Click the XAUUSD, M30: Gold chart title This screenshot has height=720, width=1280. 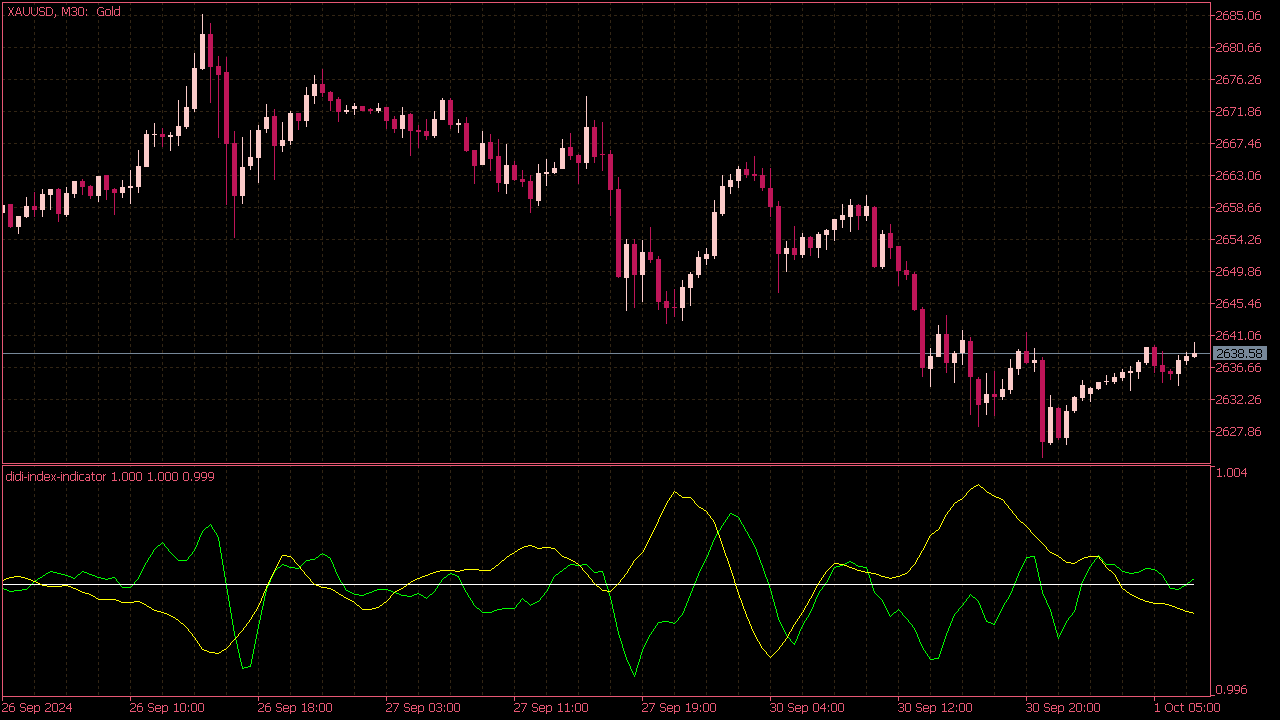click(x=64, y=12)
